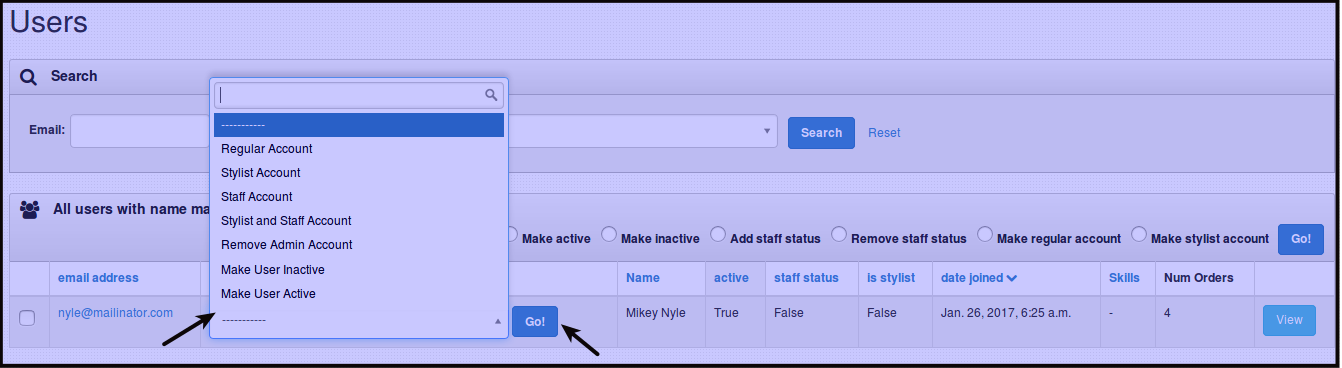
Task: Click the Email search input field
Action: pyautogui.click(x=139, y=131)
